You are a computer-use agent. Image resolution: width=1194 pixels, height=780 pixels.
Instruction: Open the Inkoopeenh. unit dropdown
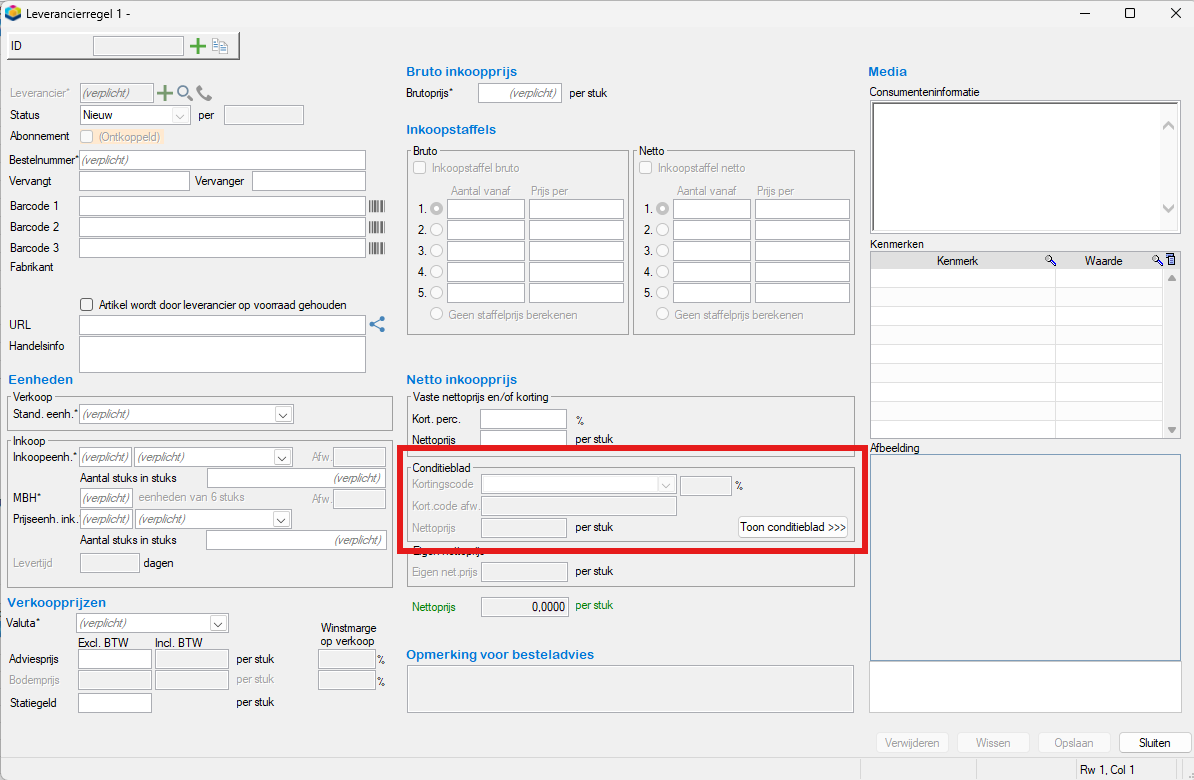(282, 458)
